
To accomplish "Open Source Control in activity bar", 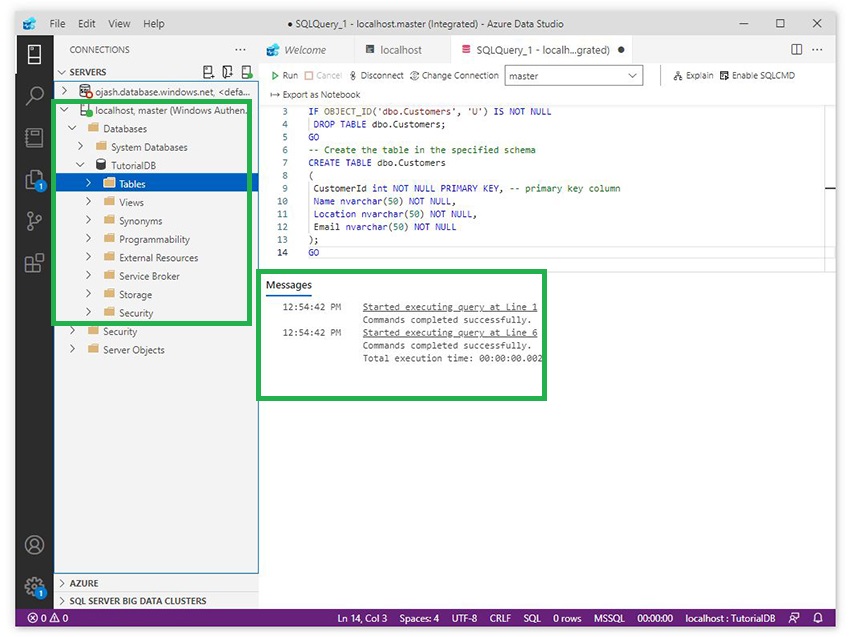I will tap(35, 221).
